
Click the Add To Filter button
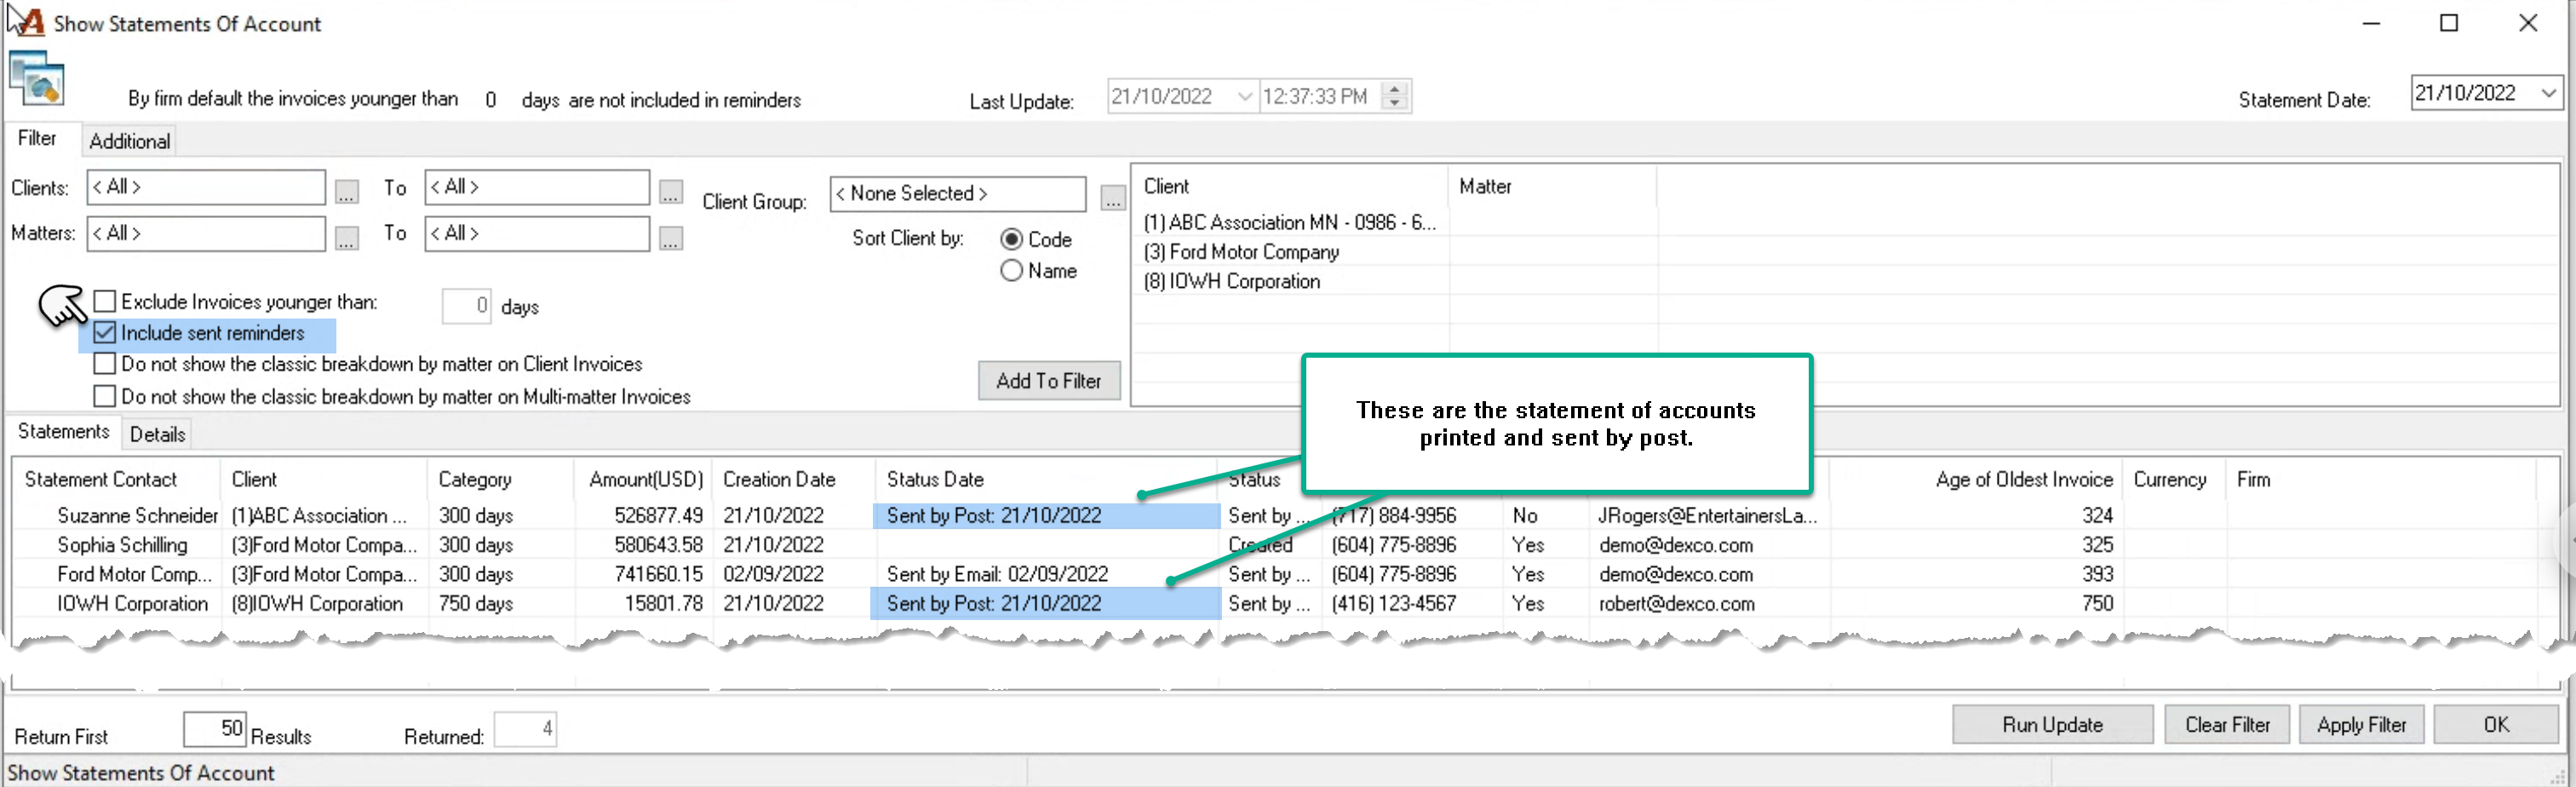(1048, 381)
